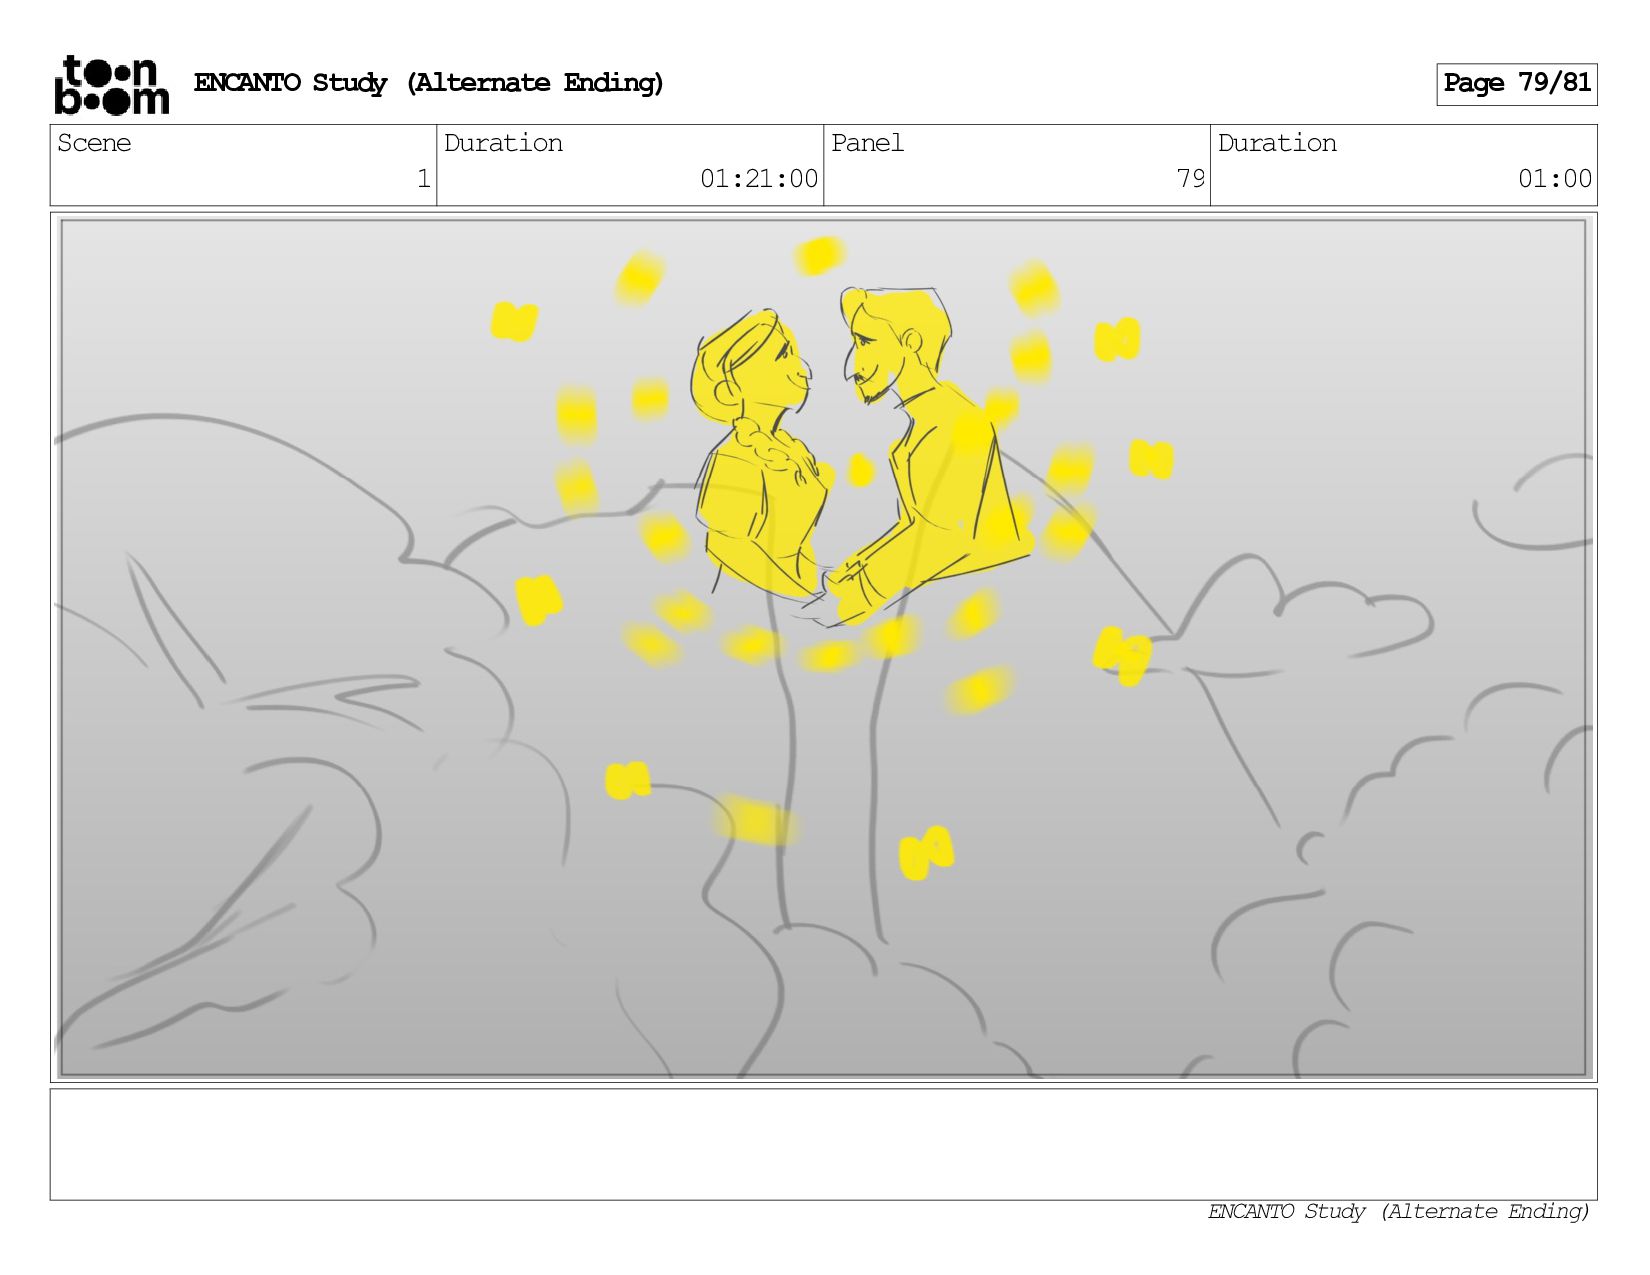Click the Page 79/81 box
Screen dimensions: 1650x1275
pyautogui.click(x=1517, y=84)
